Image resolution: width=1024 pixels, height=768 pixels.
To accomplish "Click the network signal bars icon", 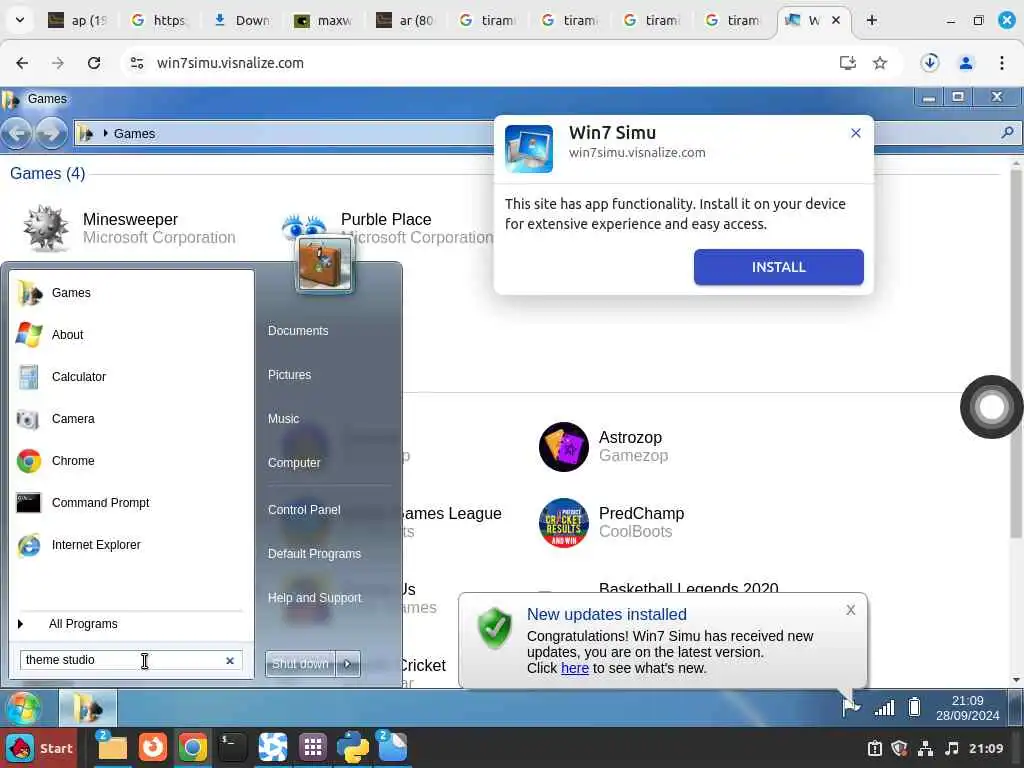I will (x=884, y=707).
